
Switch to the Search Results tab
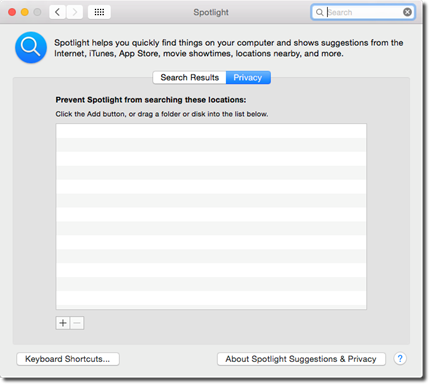(x=189, y=78)
